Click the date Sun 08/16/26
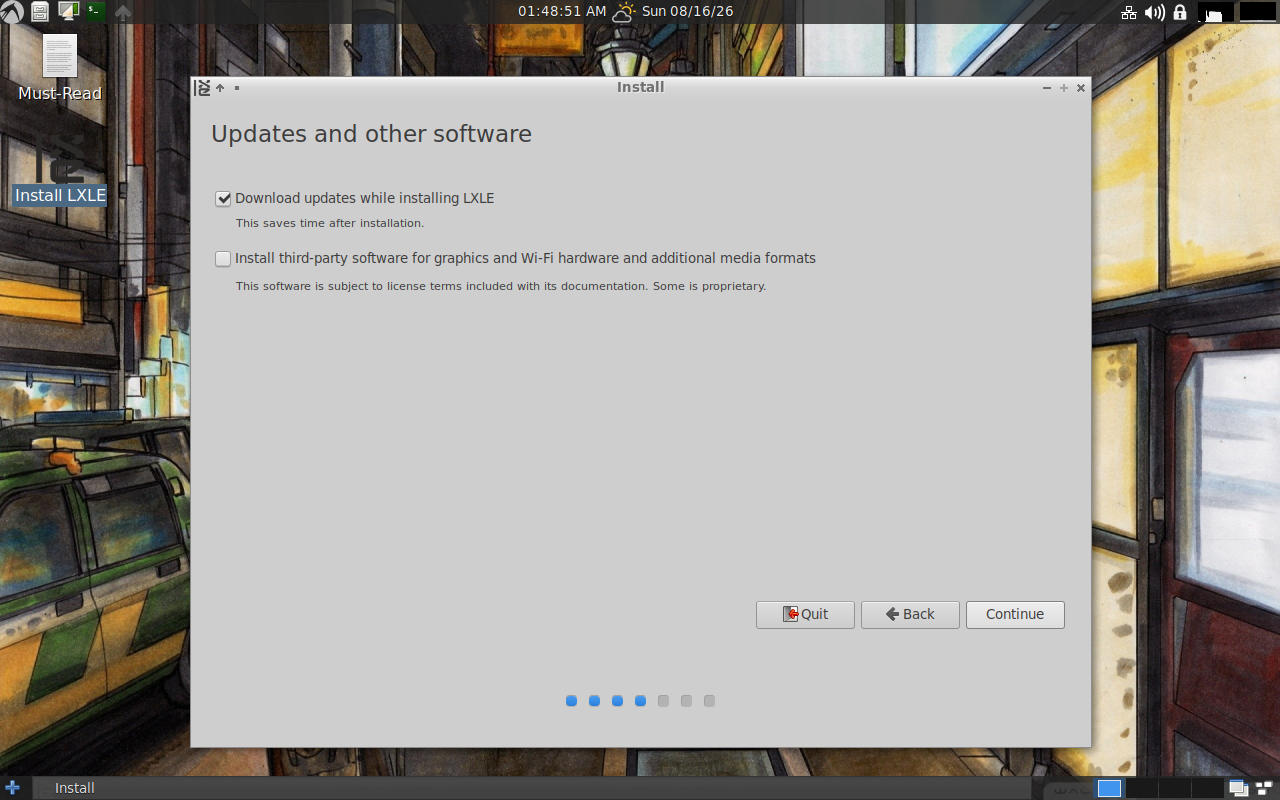 (687, 12)
